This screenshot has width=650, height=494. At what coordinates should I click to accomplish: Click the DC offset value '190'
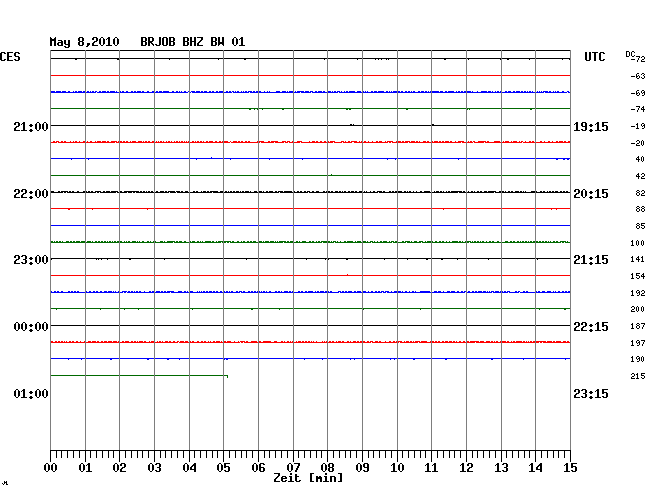point(638,359)
